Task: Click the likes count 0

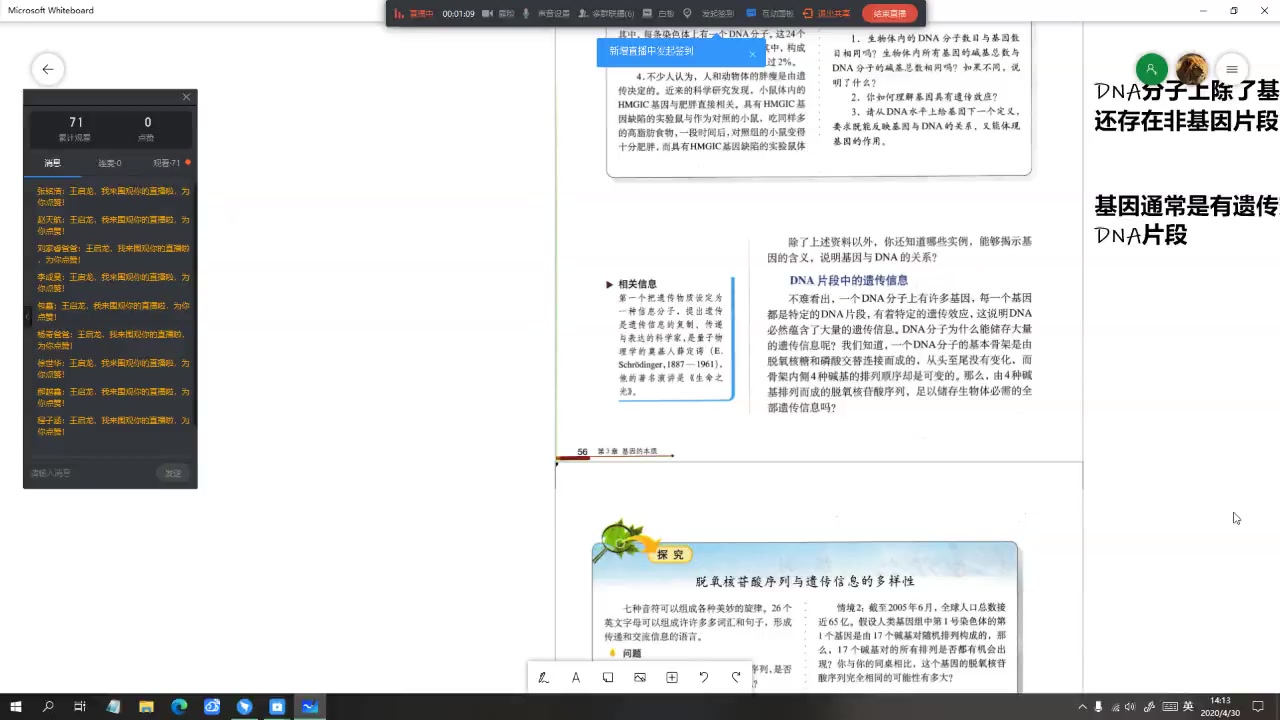Action: (x=148, y=123)
